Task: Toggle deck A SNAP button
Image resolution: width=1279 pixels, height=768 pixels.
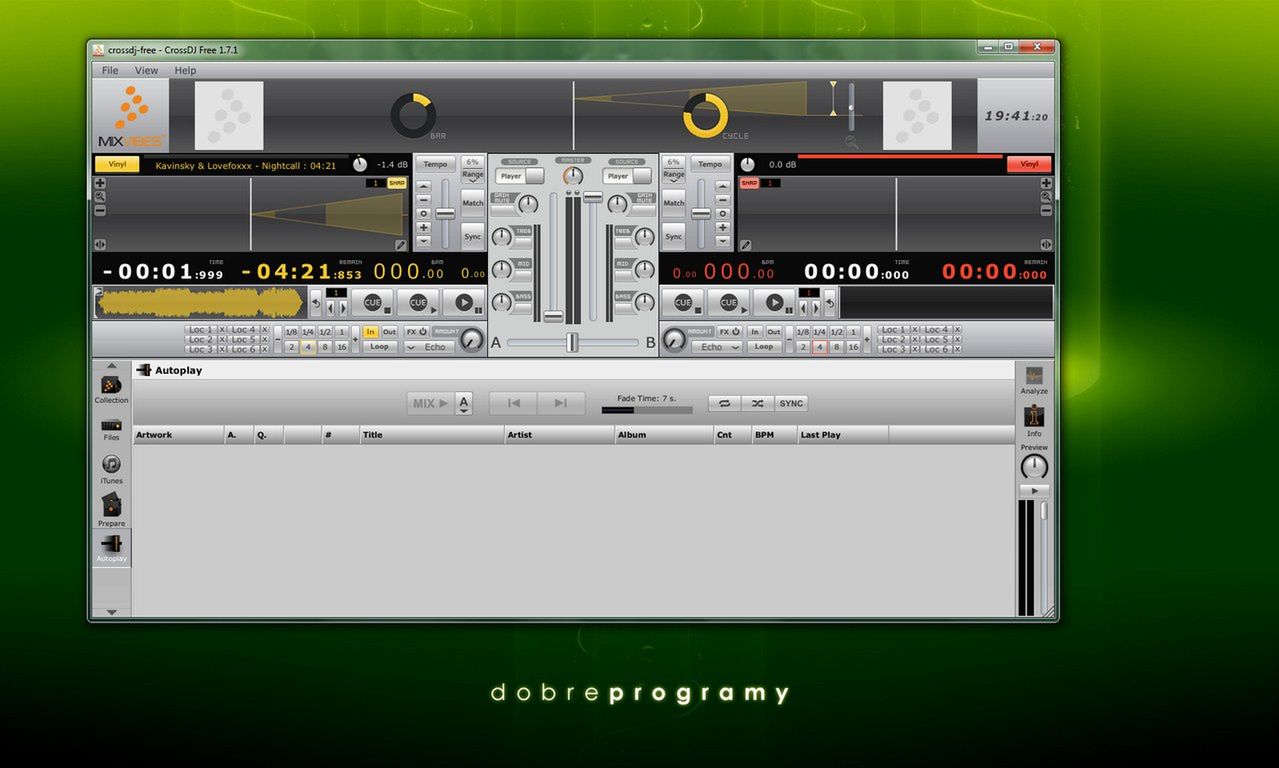Action: click(x=396, y=183)
